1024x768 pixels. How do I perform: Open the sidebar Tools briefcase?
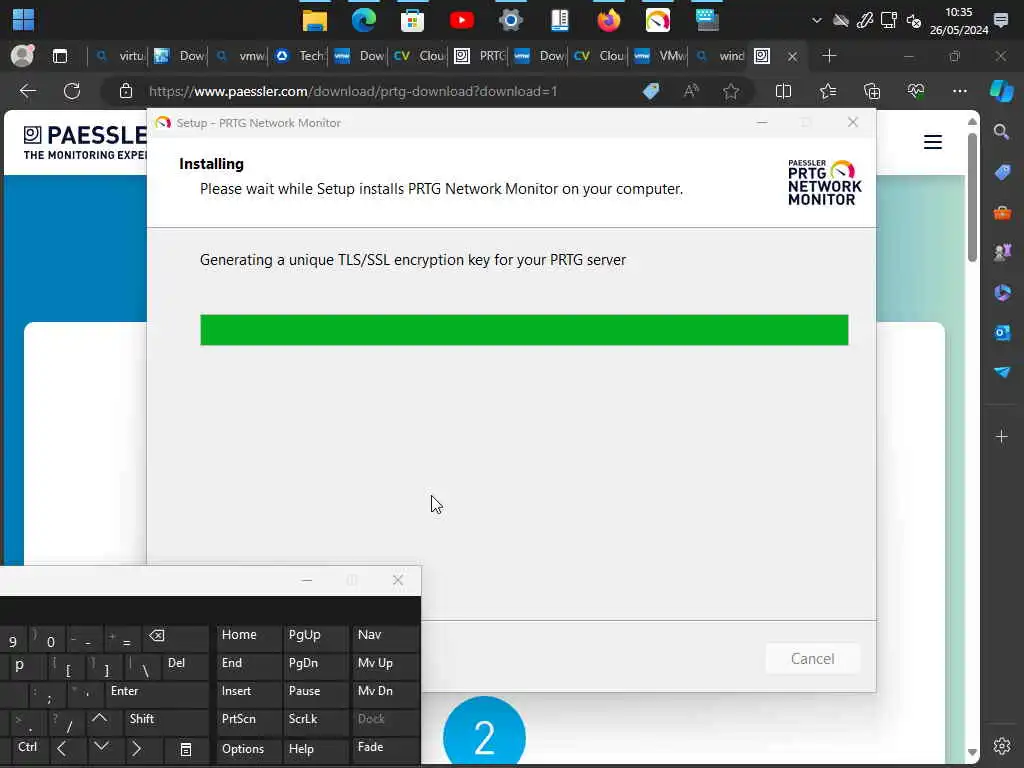click(x=1002, y=213)
